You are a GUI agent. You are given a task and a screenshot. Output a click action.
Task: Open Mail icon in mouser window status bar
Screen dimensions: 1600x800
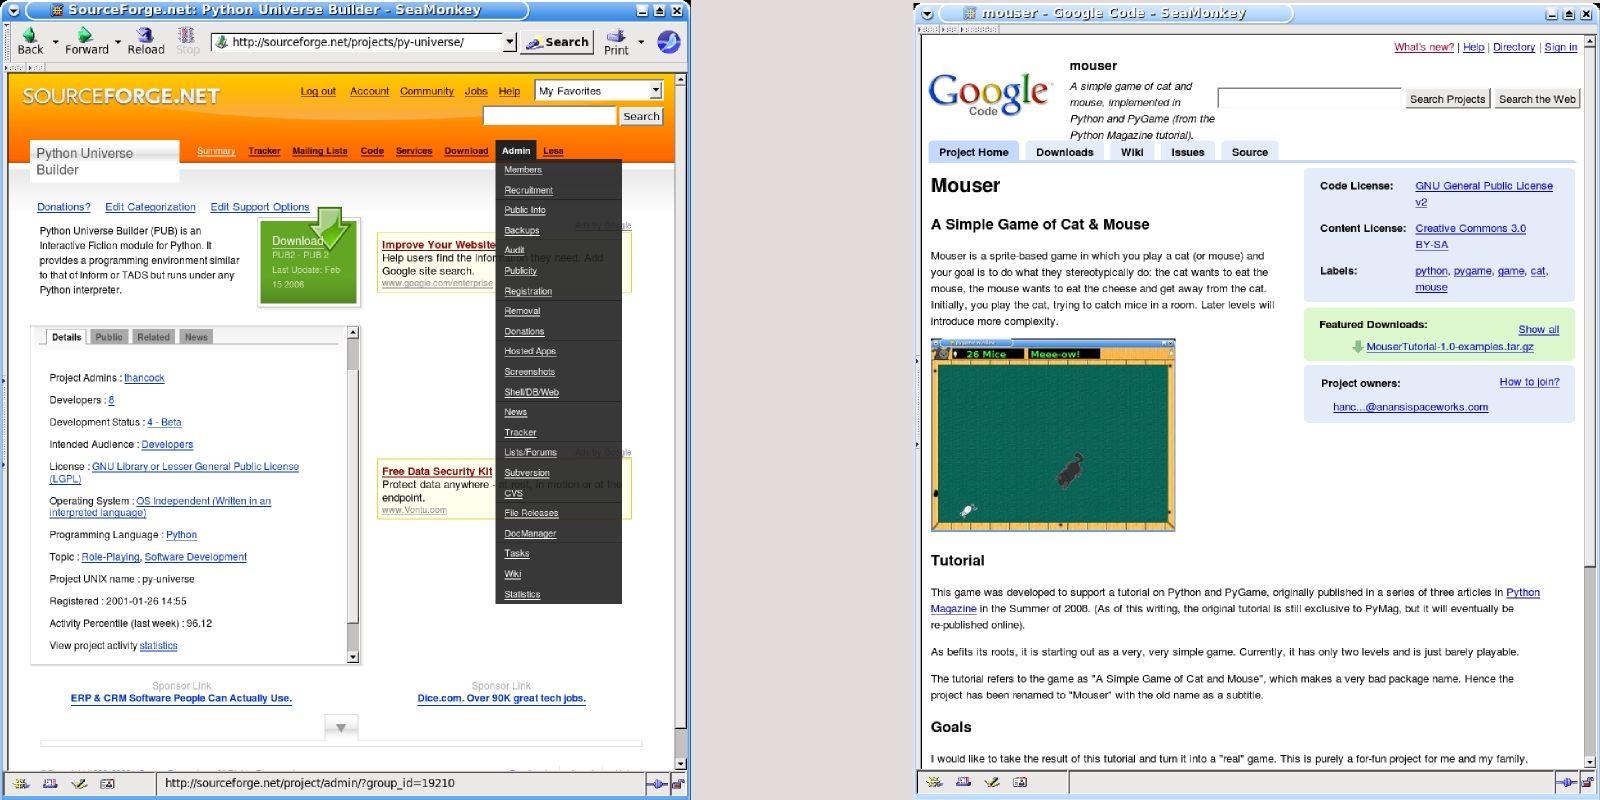(x=963, y=782)
